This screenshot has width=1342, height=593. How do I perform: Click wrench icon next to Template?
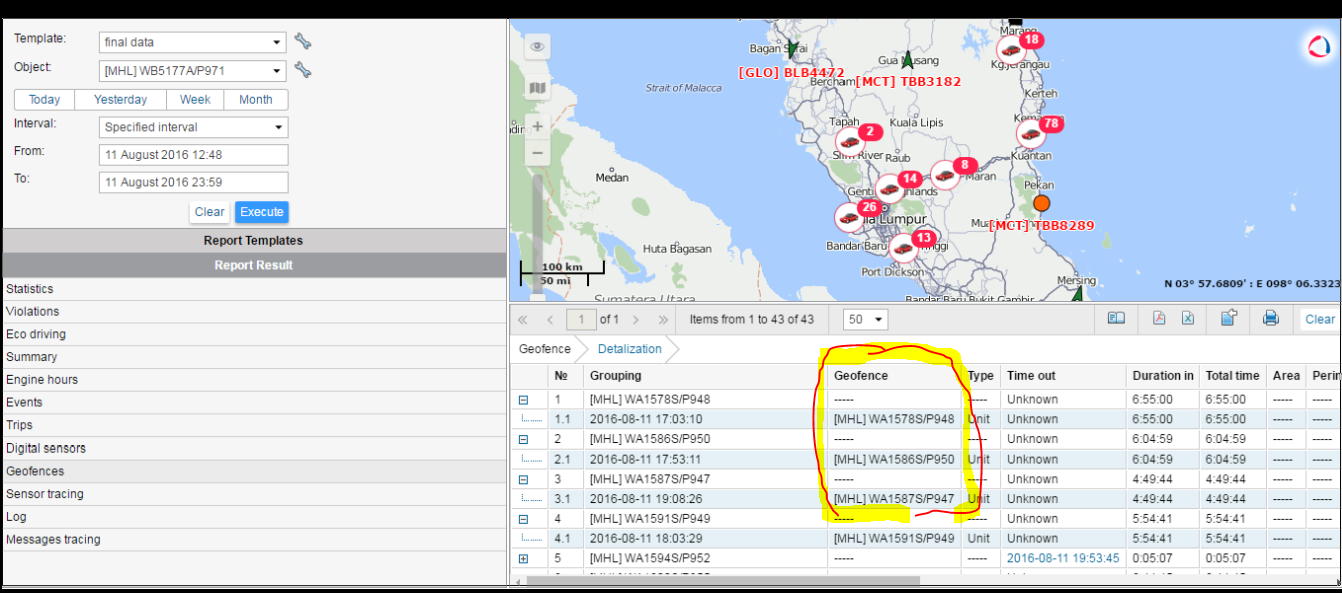pos(303,42)
